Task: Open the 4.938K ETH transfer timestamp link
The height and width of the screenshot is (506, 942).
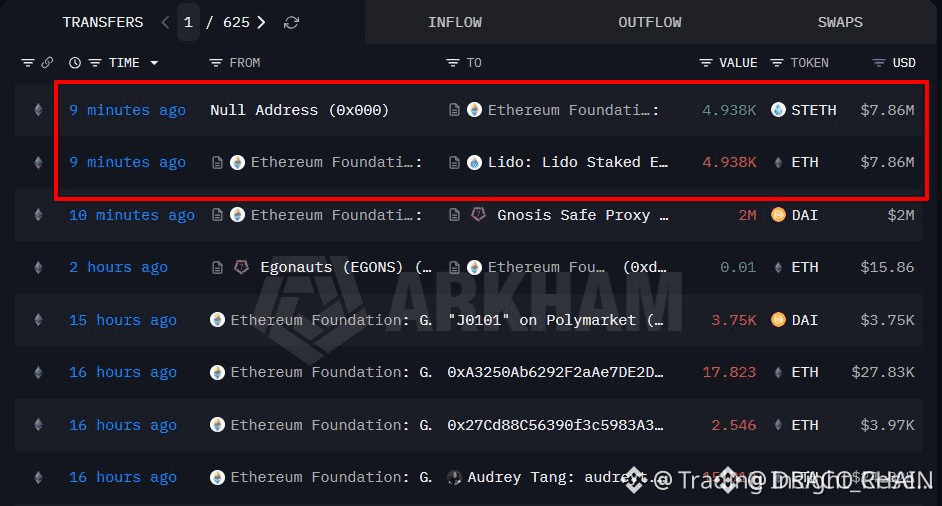Action: tap(127, 162)
